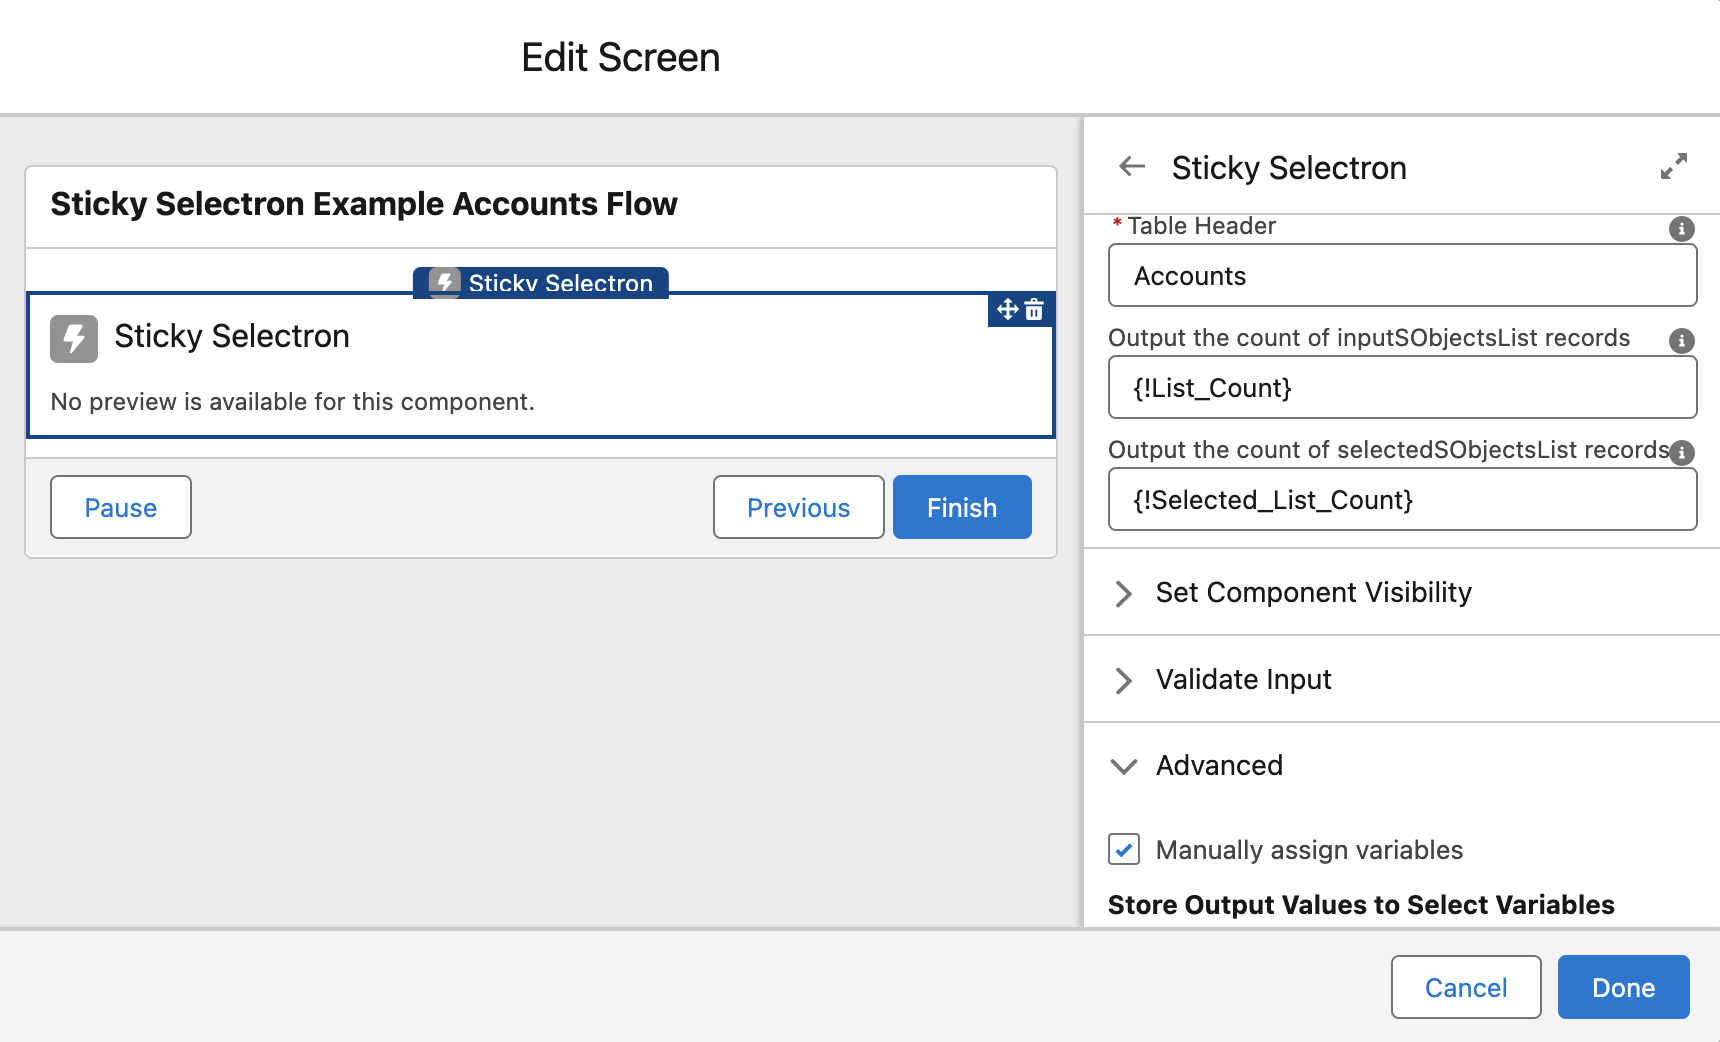Select the move handle on the Sticky Selectron component

coord(1008,310)
